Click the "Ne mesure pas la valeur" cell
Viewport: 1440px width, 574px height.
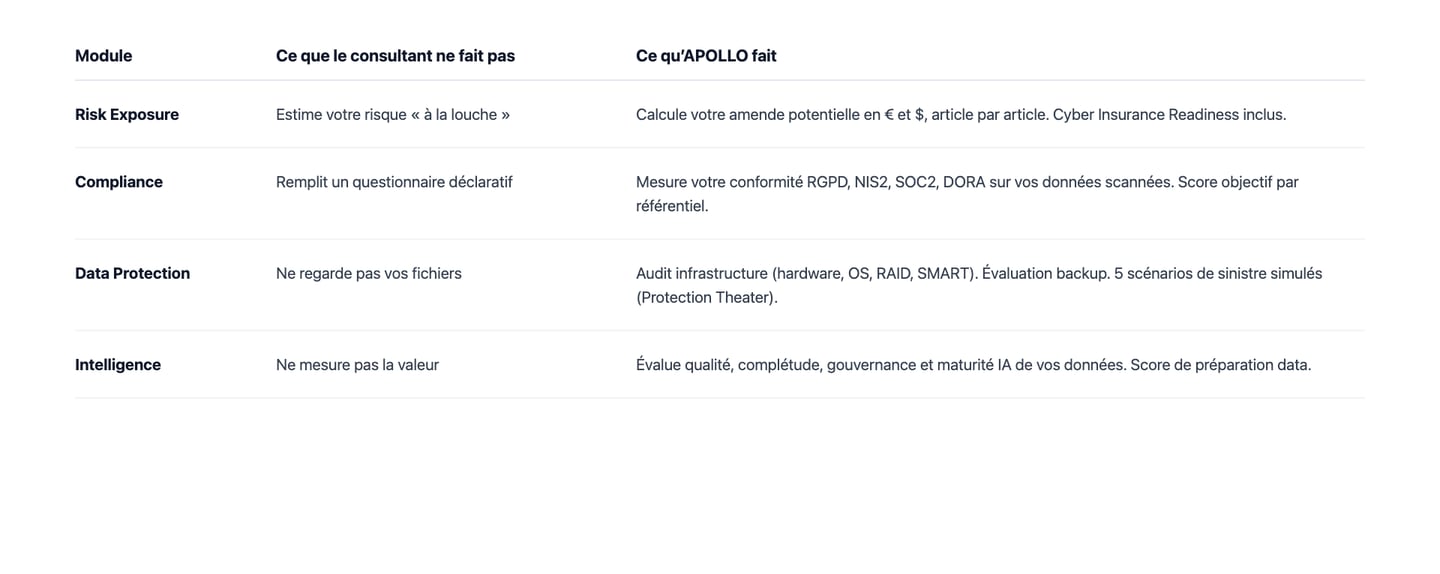click(357, 365)
